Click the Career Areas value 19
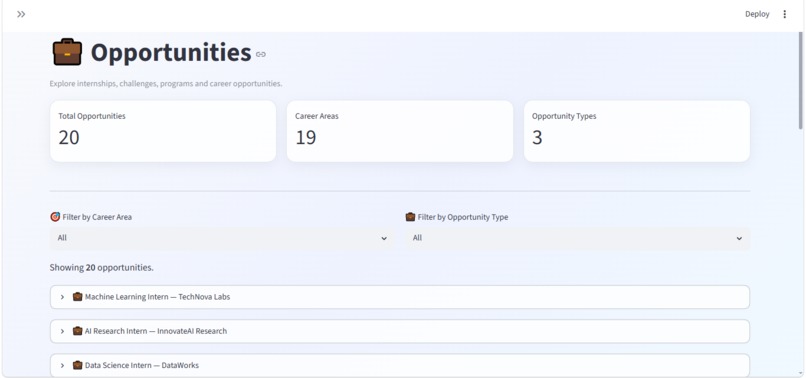 point(306,137)
